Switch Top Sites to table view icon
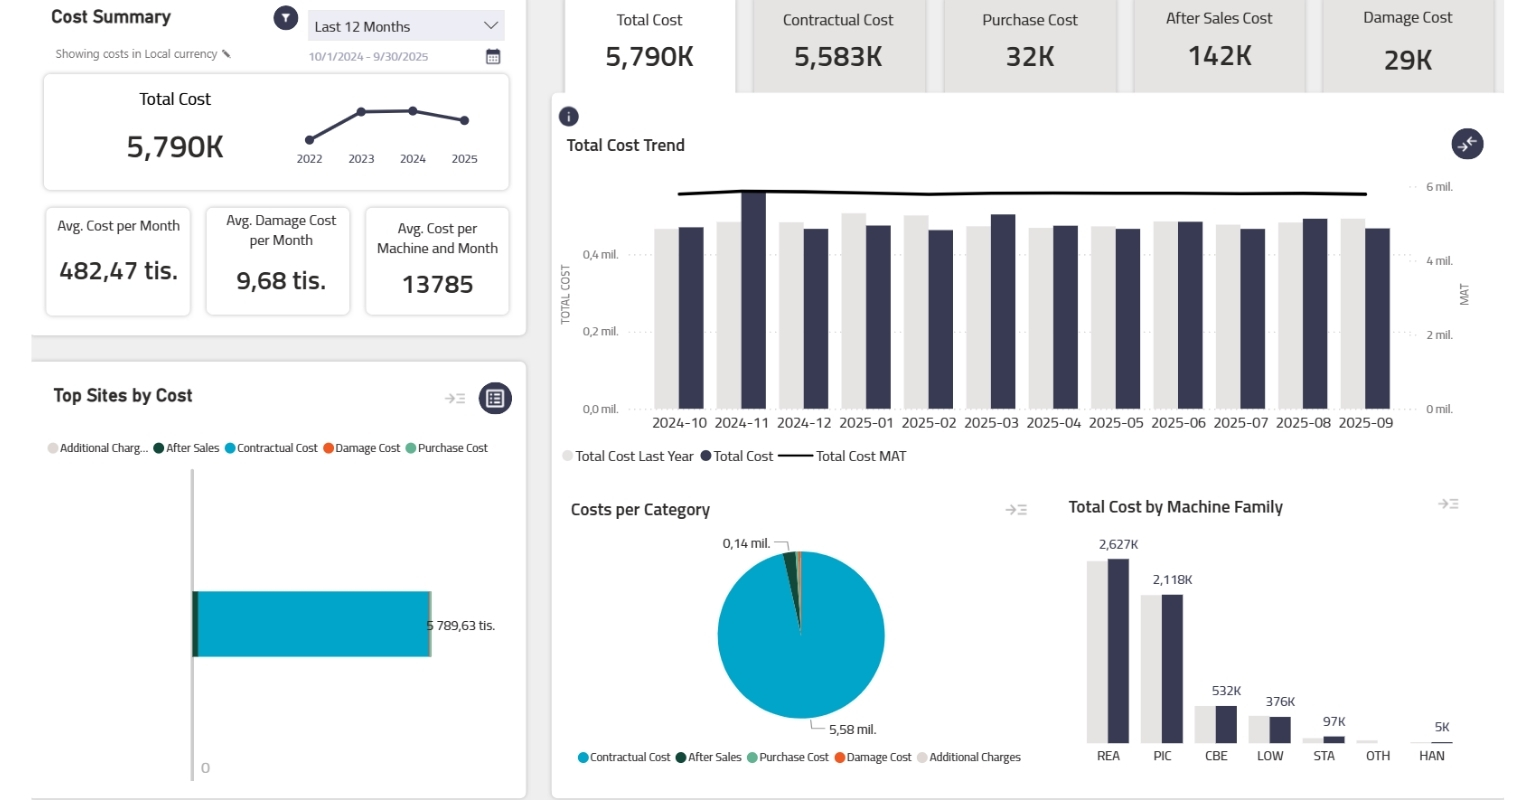Image resolution: width=1536 pixels, height=800 pixels. point(495,398)
